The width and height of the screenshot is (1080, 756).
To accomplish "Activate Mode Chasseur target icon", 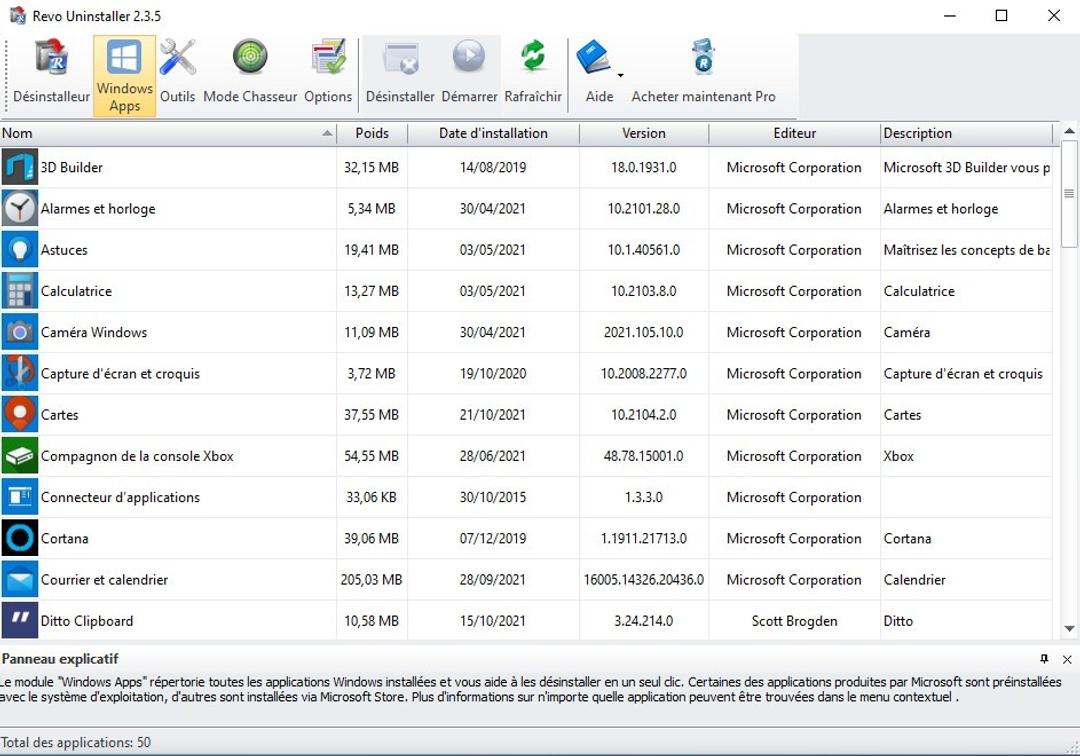I will point(250,74).
